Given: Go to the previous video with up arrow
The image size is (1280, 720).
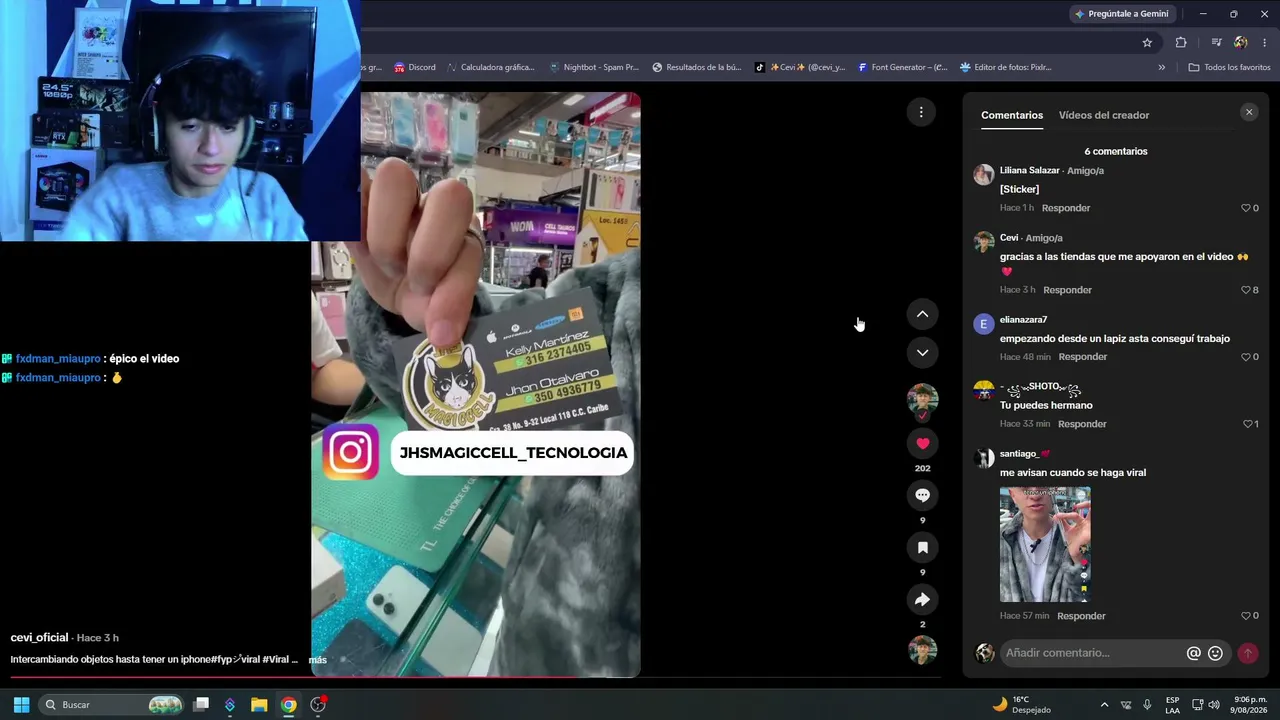Looking at the screenshot, I should (922, 314).
